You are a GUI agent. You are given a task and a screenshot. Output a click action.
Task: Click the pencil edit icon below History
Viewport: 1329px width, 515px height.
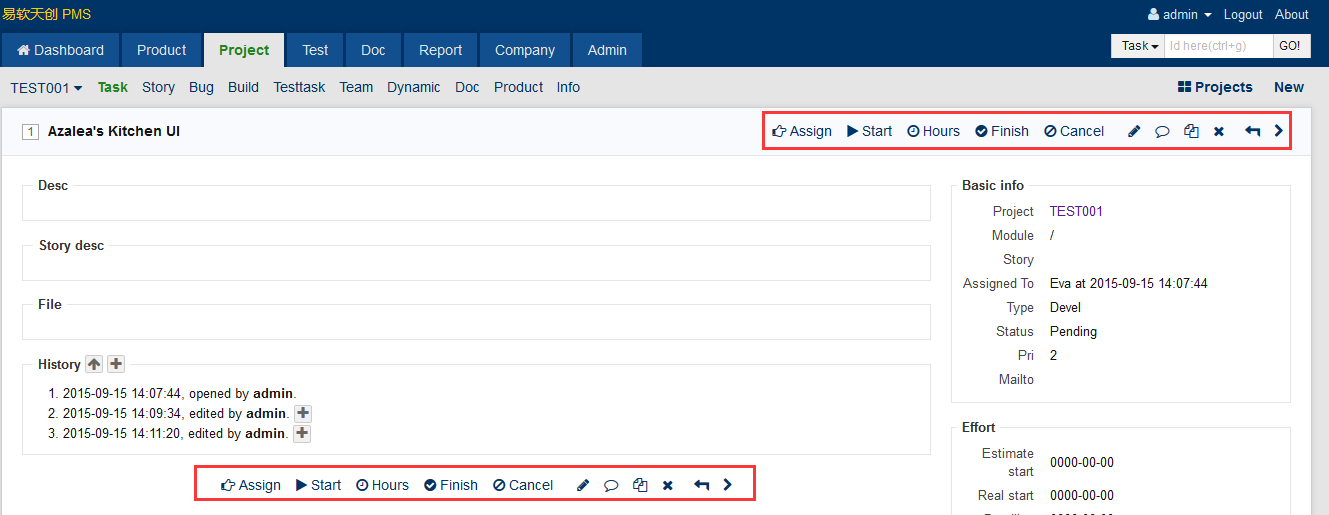583,485
